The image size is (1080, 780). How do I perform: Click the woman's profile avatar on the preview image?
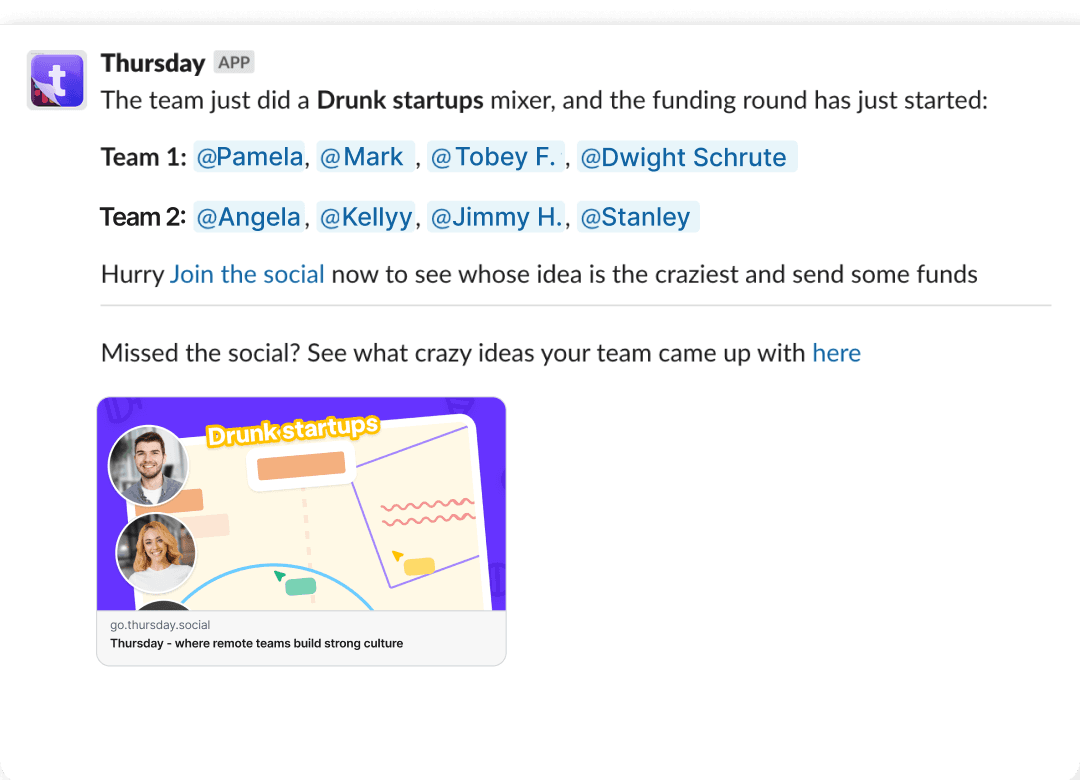coord(155,553)
